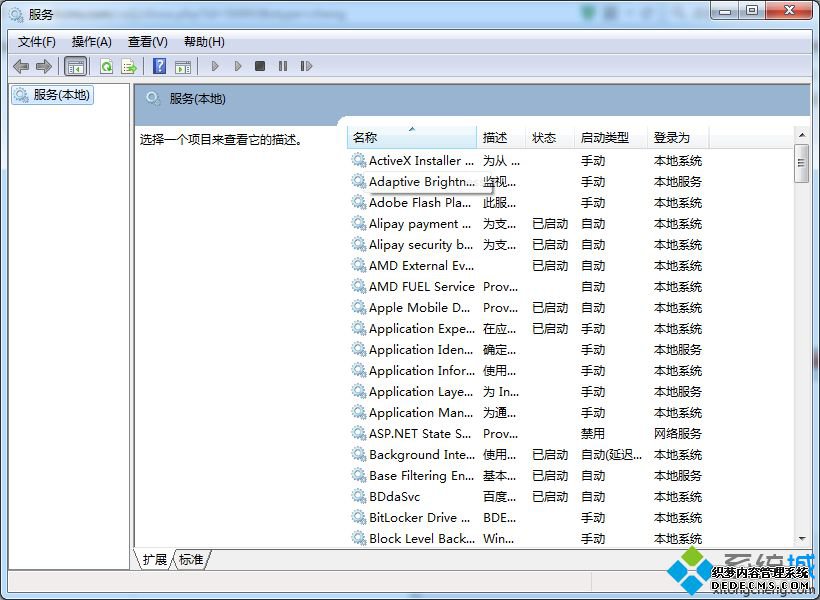This screenshot has width=820, height=600.
Task: Select the BitLocker Drive service name
Action: click(x=419, y=517)
